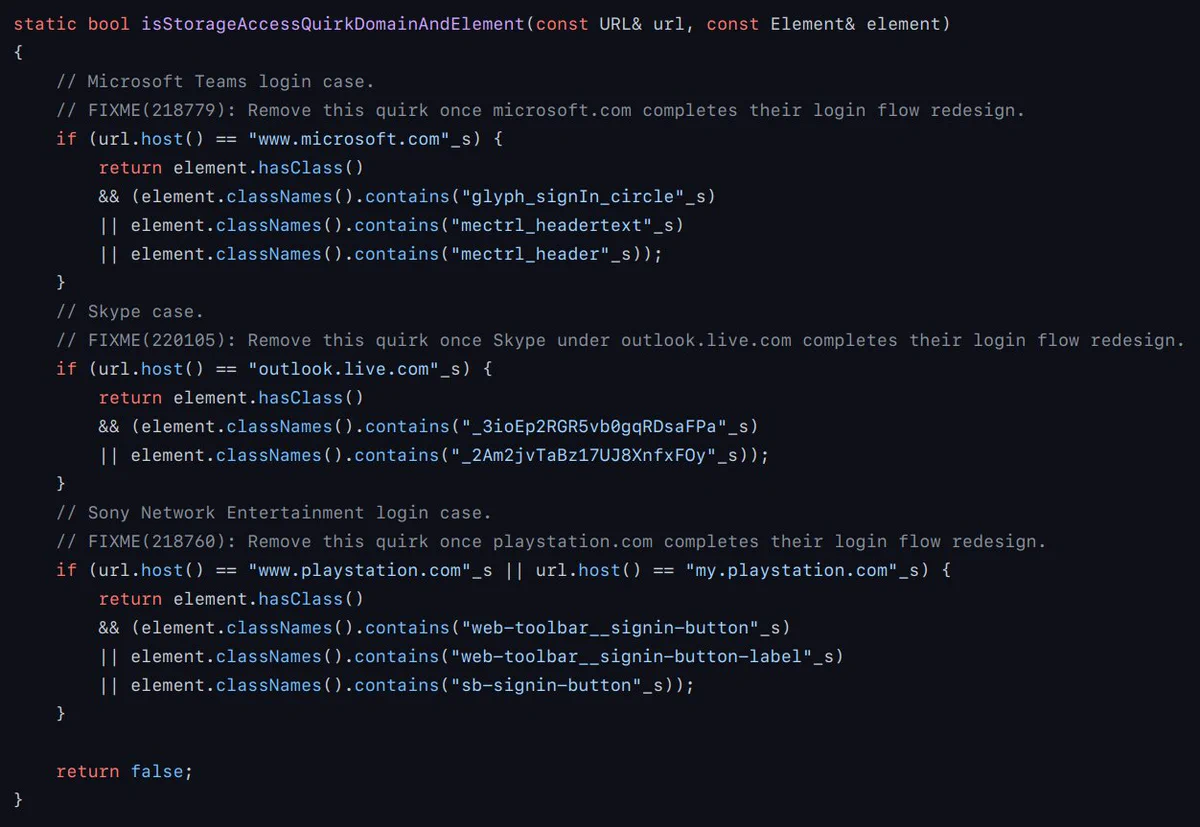This screenshot has height=827, width=1200.
Task: Click the "const Element& element" parameter
Action: pyautogui.click(x=824, y=23)
